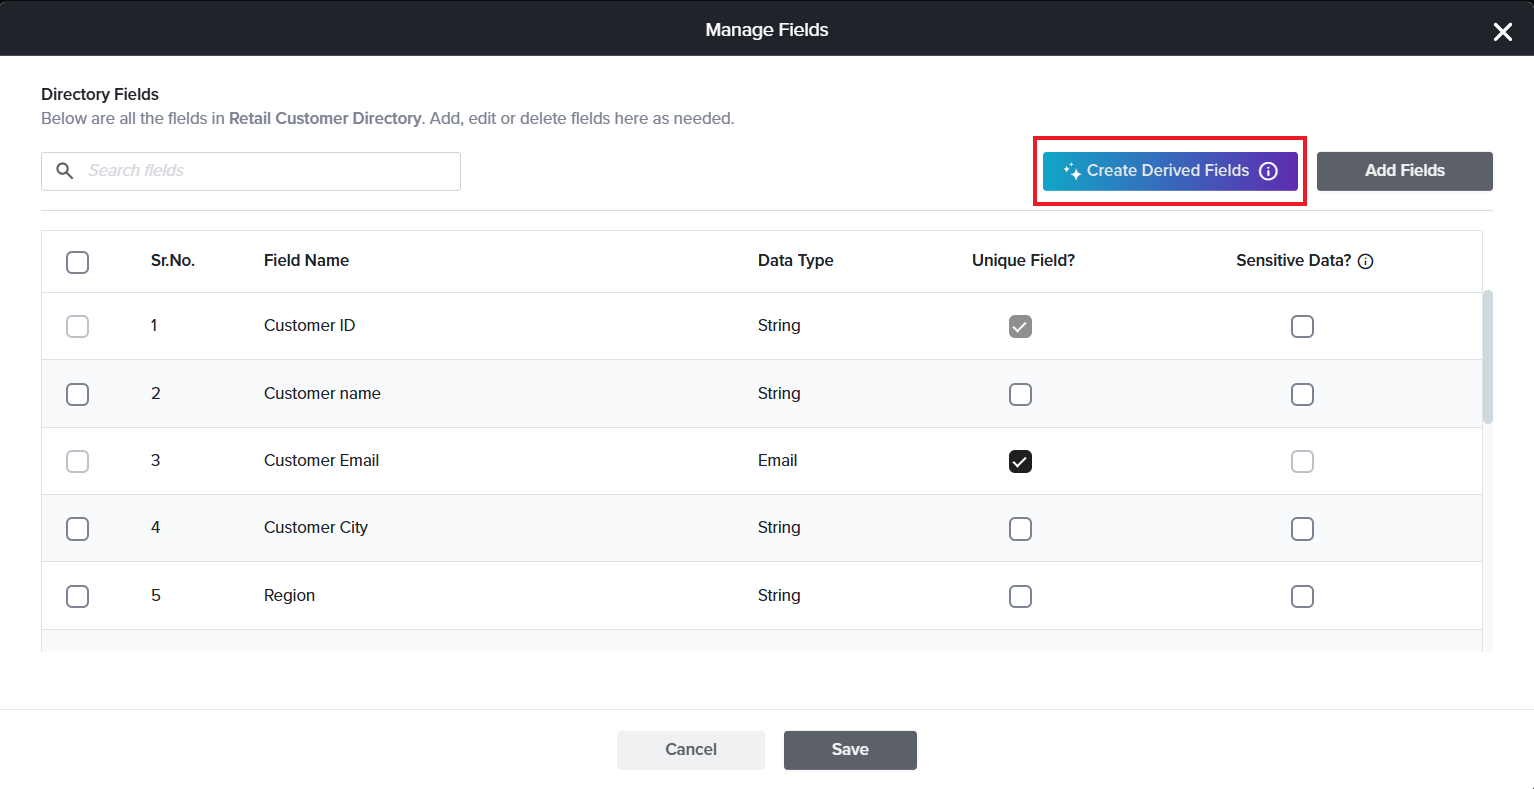Click info icon beside Sensitive Data header
The height and width of the screenshot is (789, 1534).
click(x=1366, y=261)
